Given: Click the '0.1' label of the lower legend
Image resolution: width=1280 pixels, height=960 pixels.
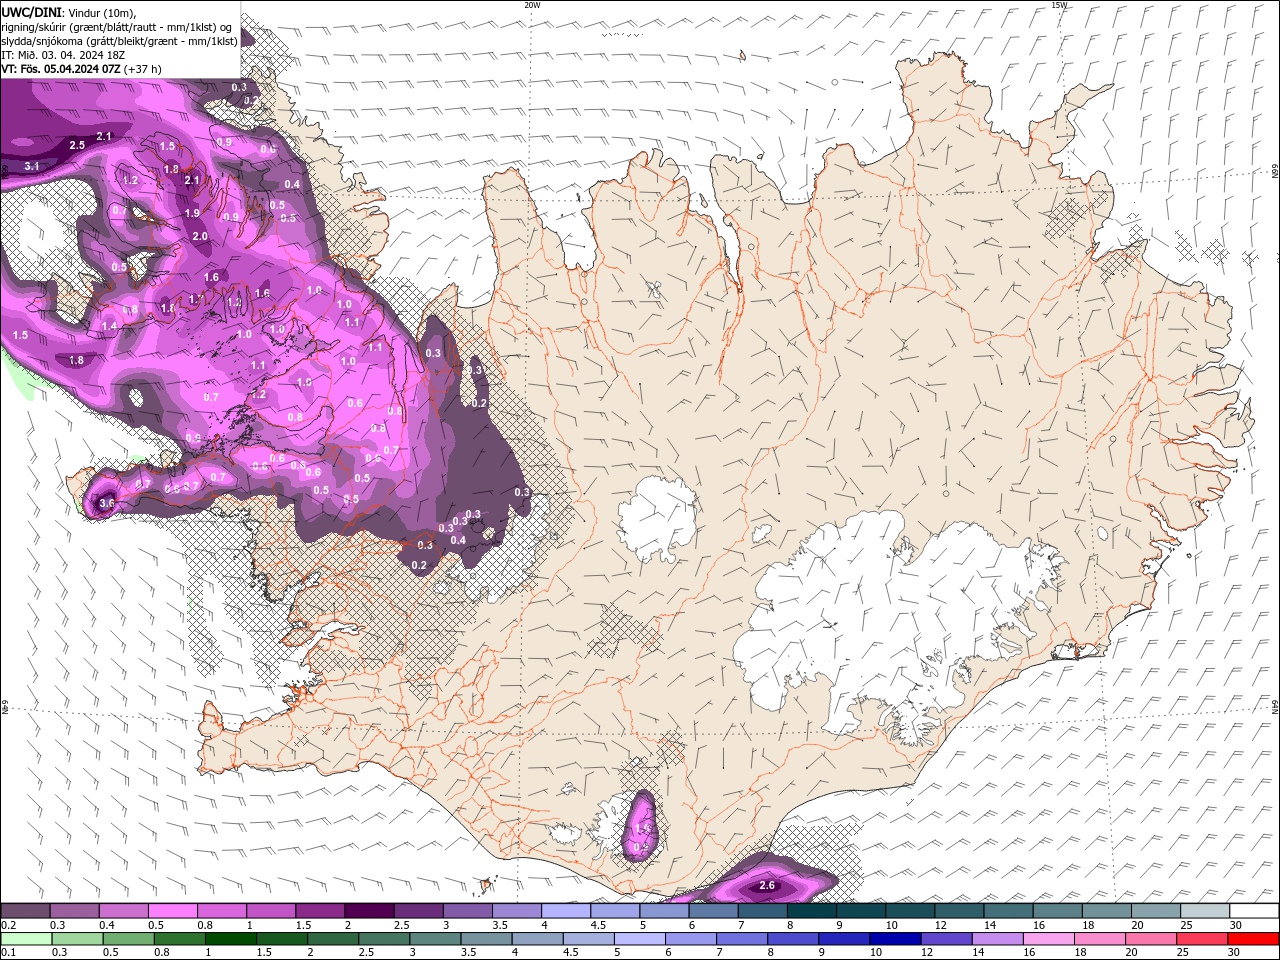Looking at the screenshot, I should pos(8,952).
